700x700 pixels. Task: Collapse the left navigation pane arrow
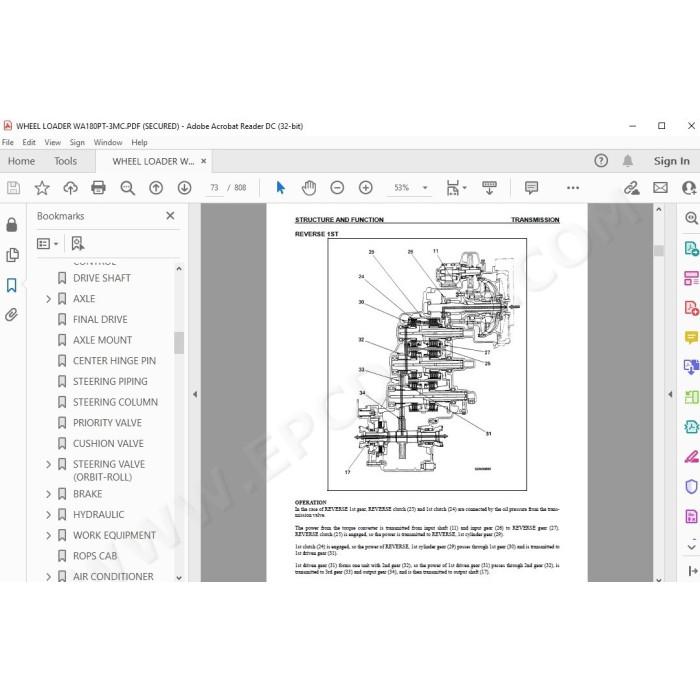tap(195, 394)
